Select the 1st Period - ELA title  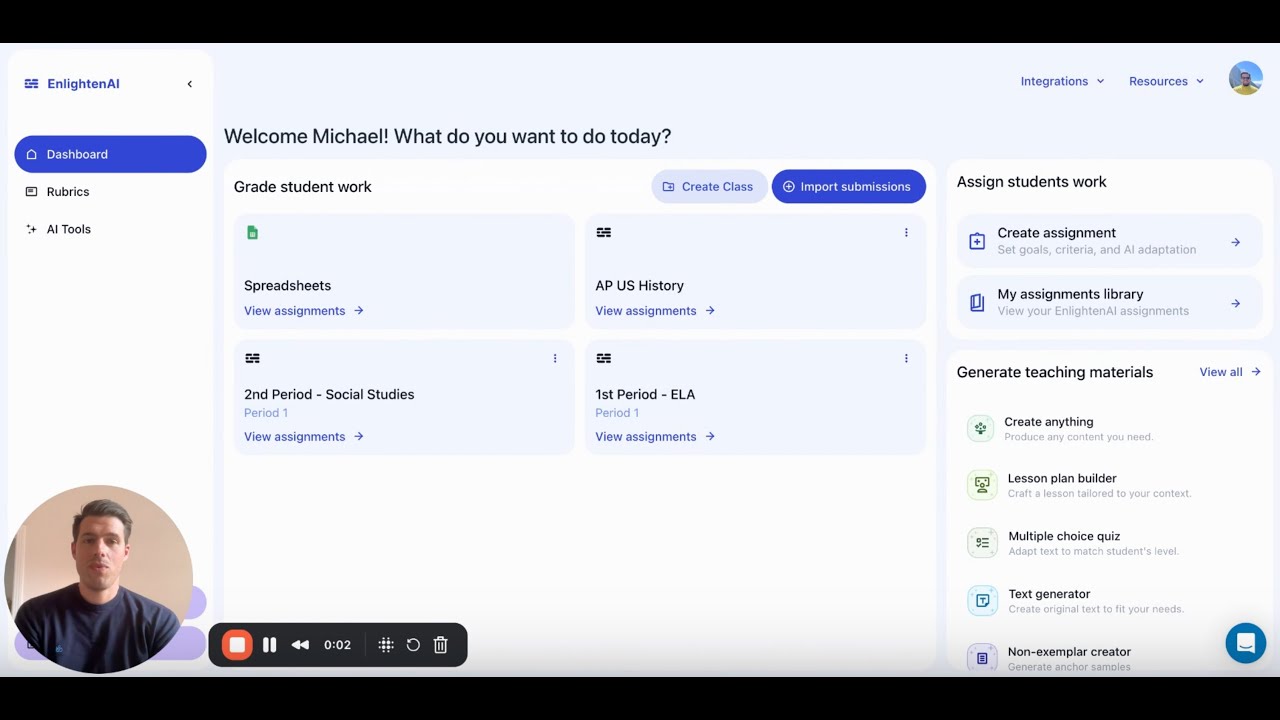tap(645, 395)
